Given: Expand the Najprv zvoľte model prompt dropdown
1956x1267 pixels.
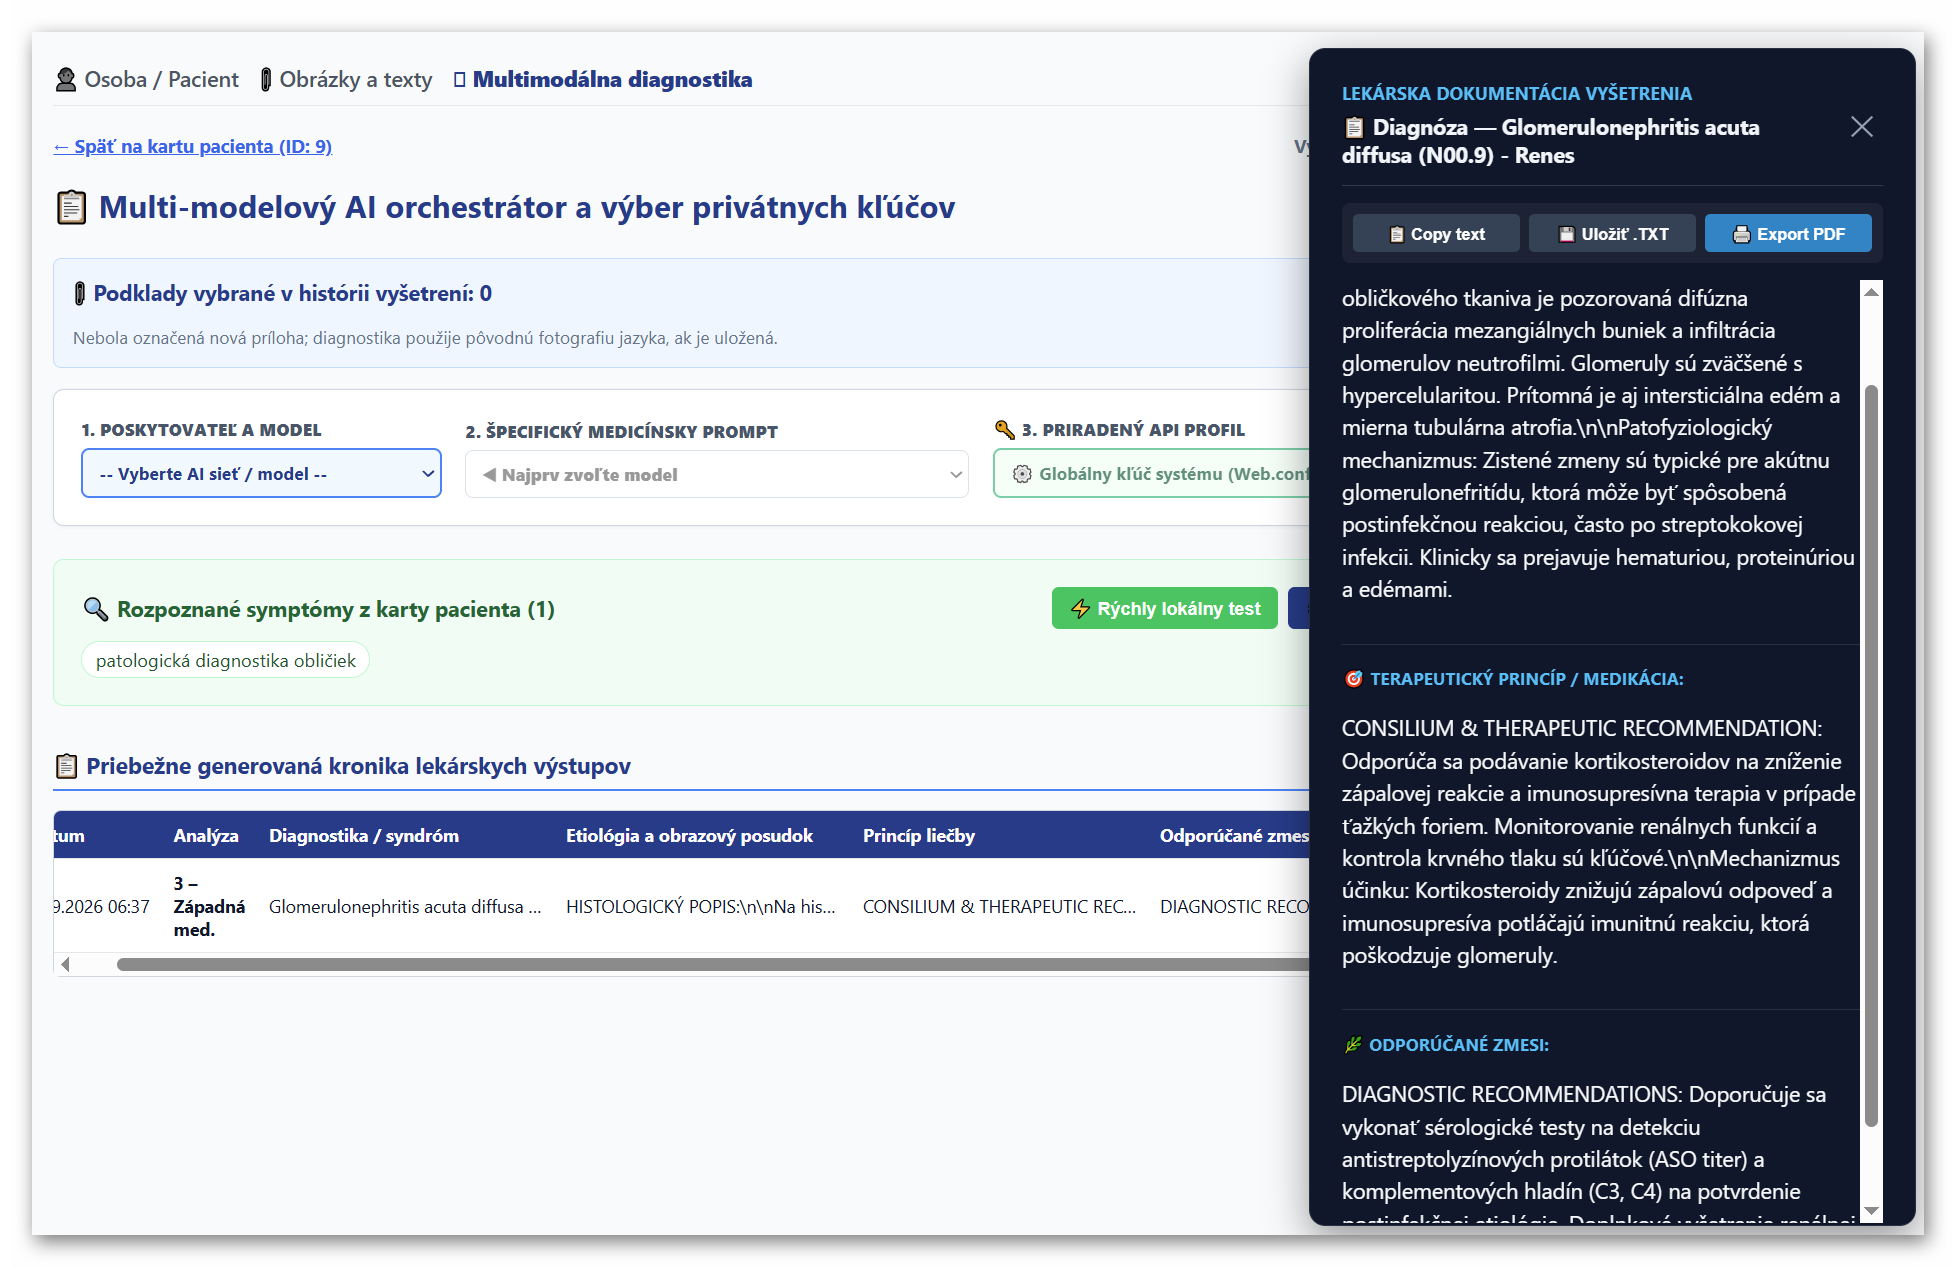Looking at the screenshot, I should [717, 474].
